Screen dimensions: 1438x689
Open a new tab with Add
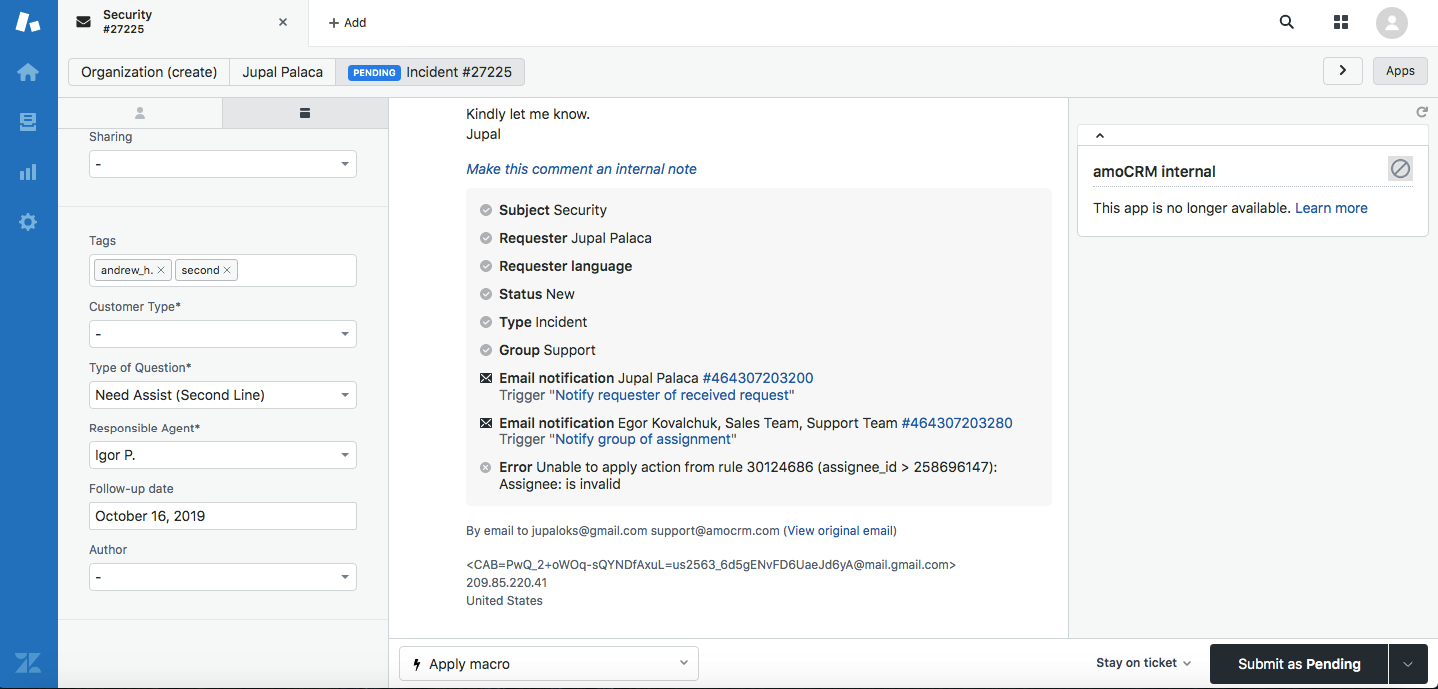[x=346, y=21]
